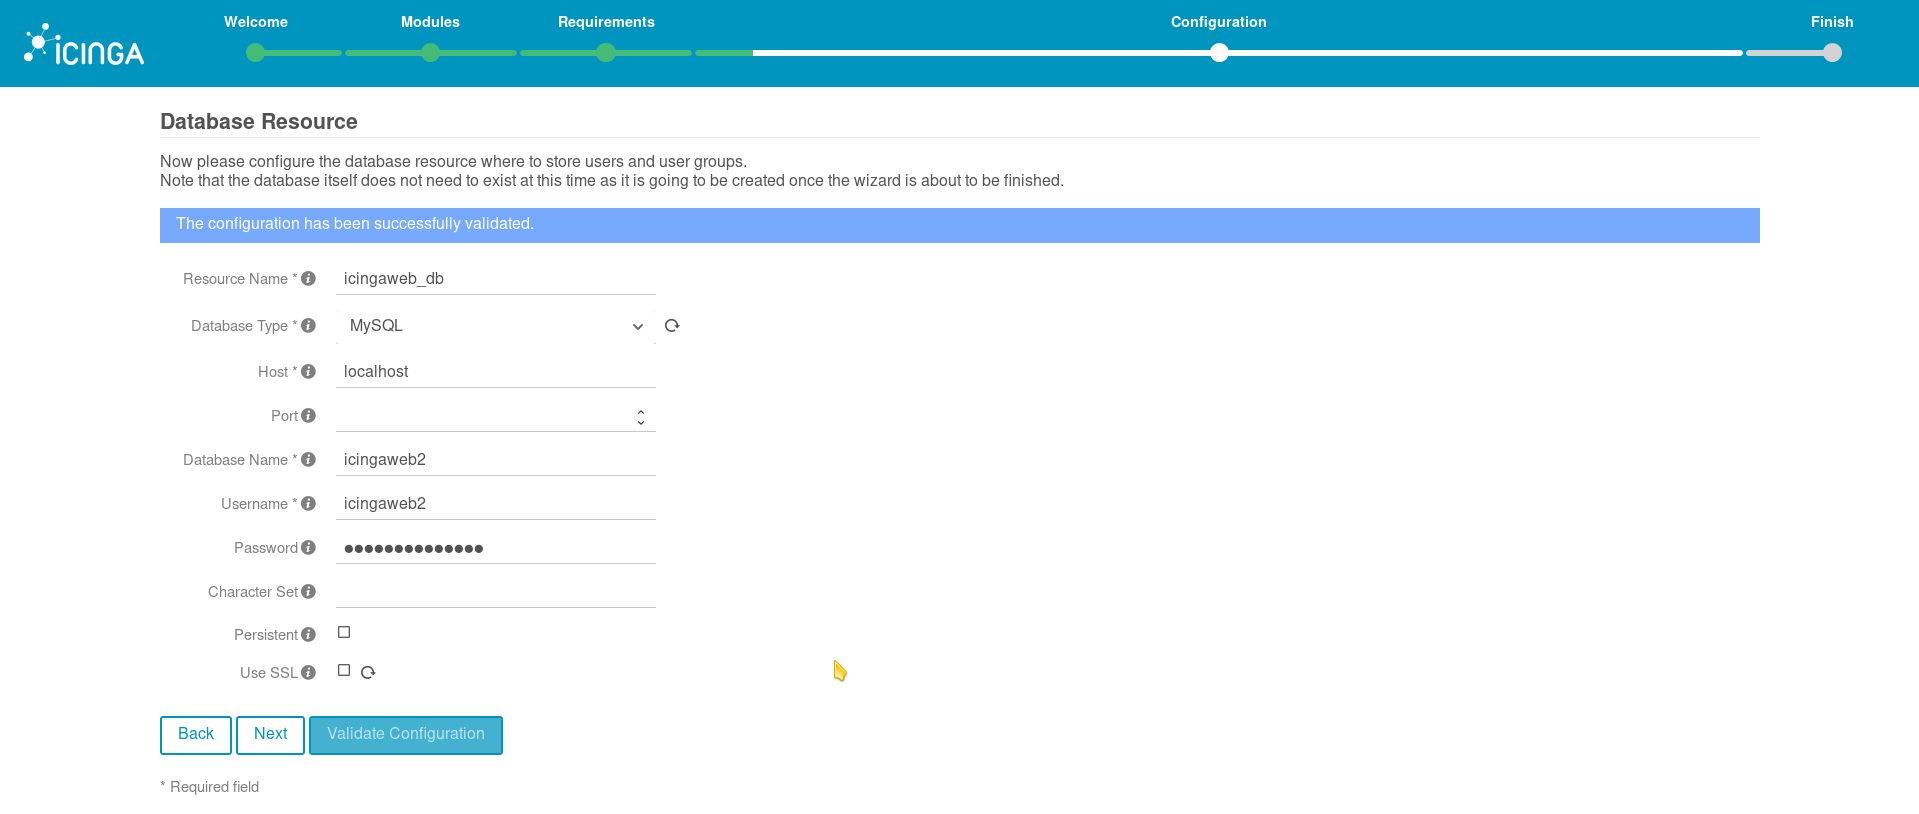The width and height of the screenshot is (1919, 814).
Task: Click the successfully validated notification banner
Action: pos(960,225)
